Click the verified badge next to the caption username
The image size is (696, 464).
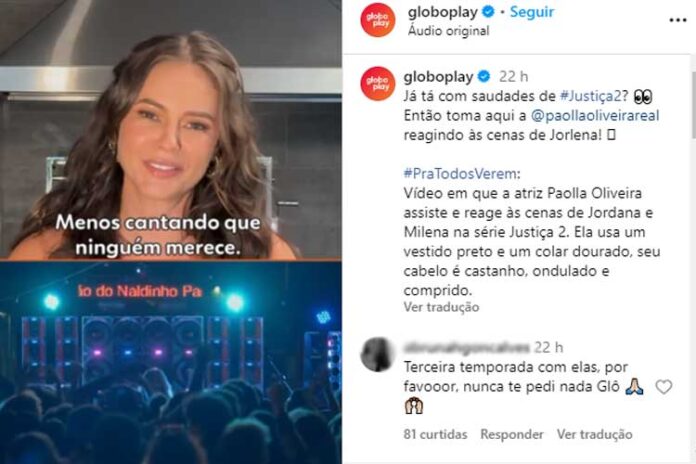click(x=484, y=77)
